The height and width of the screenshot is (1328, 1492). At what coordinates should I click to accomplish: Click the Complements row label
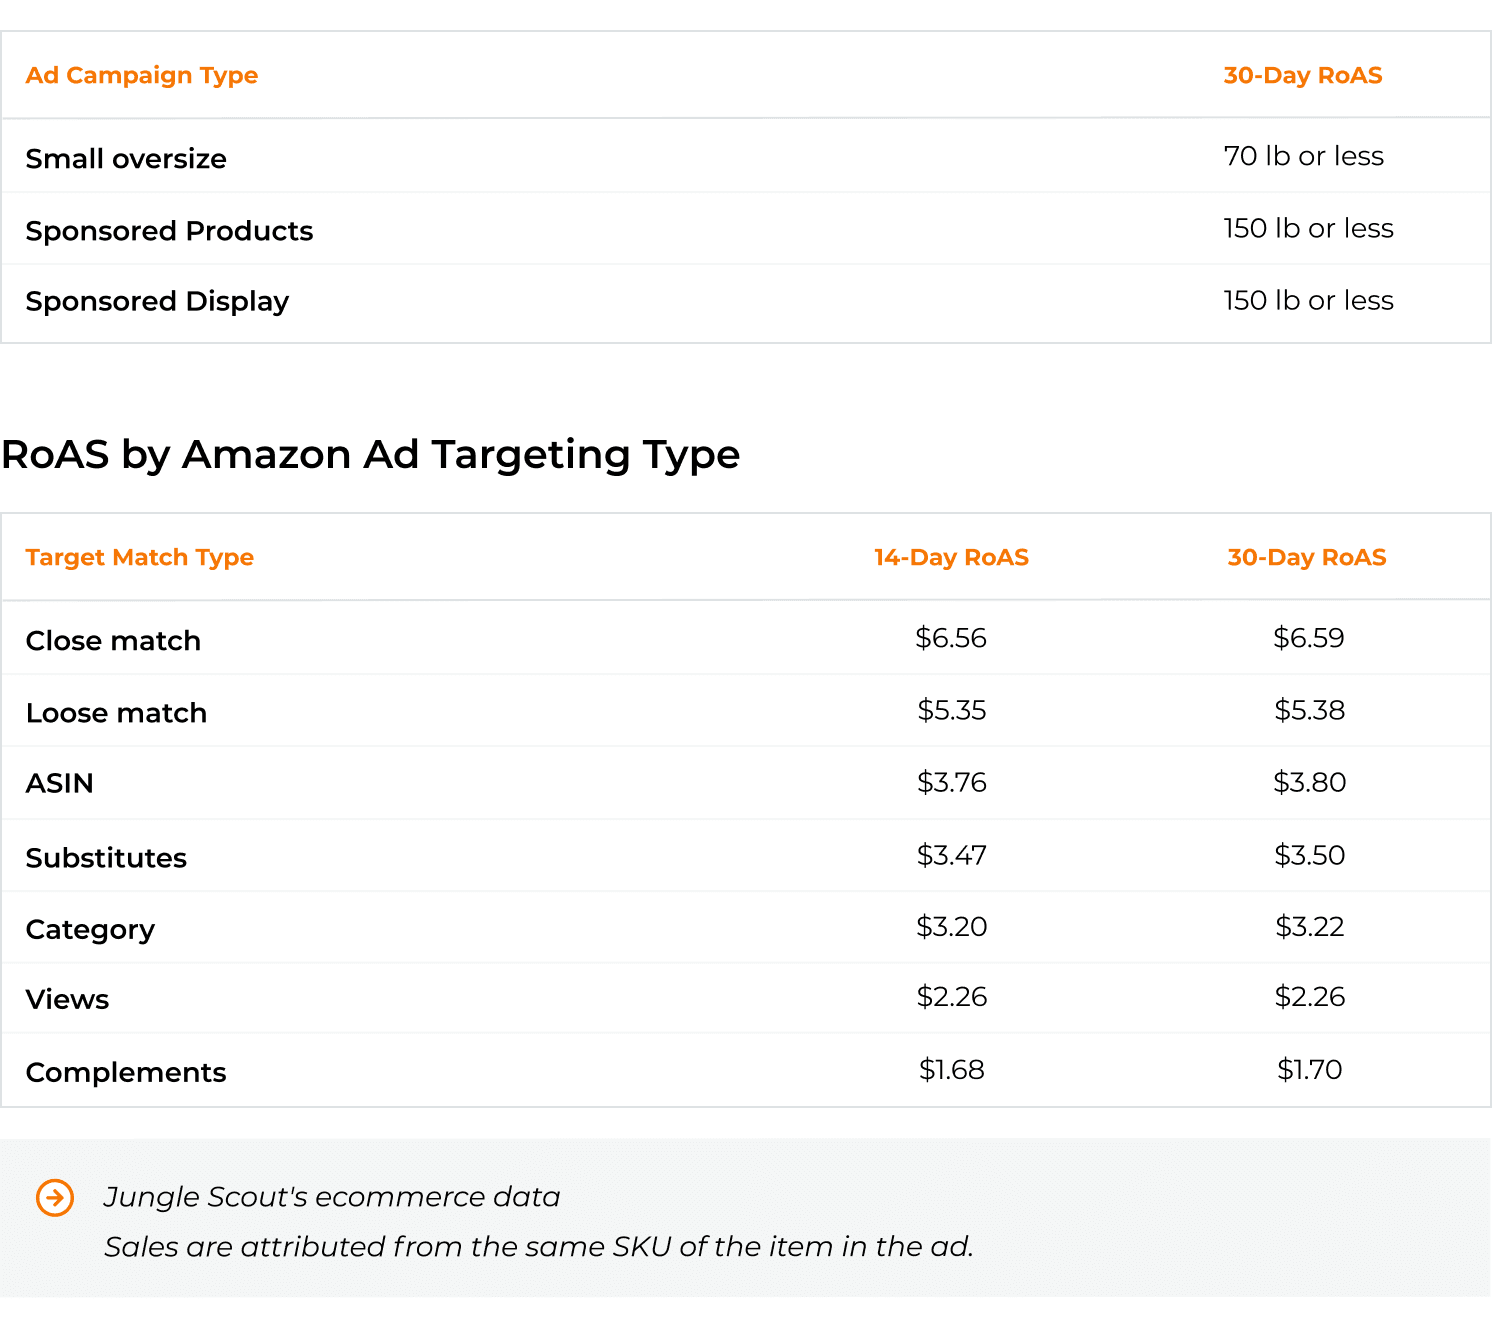[126, 1073]
